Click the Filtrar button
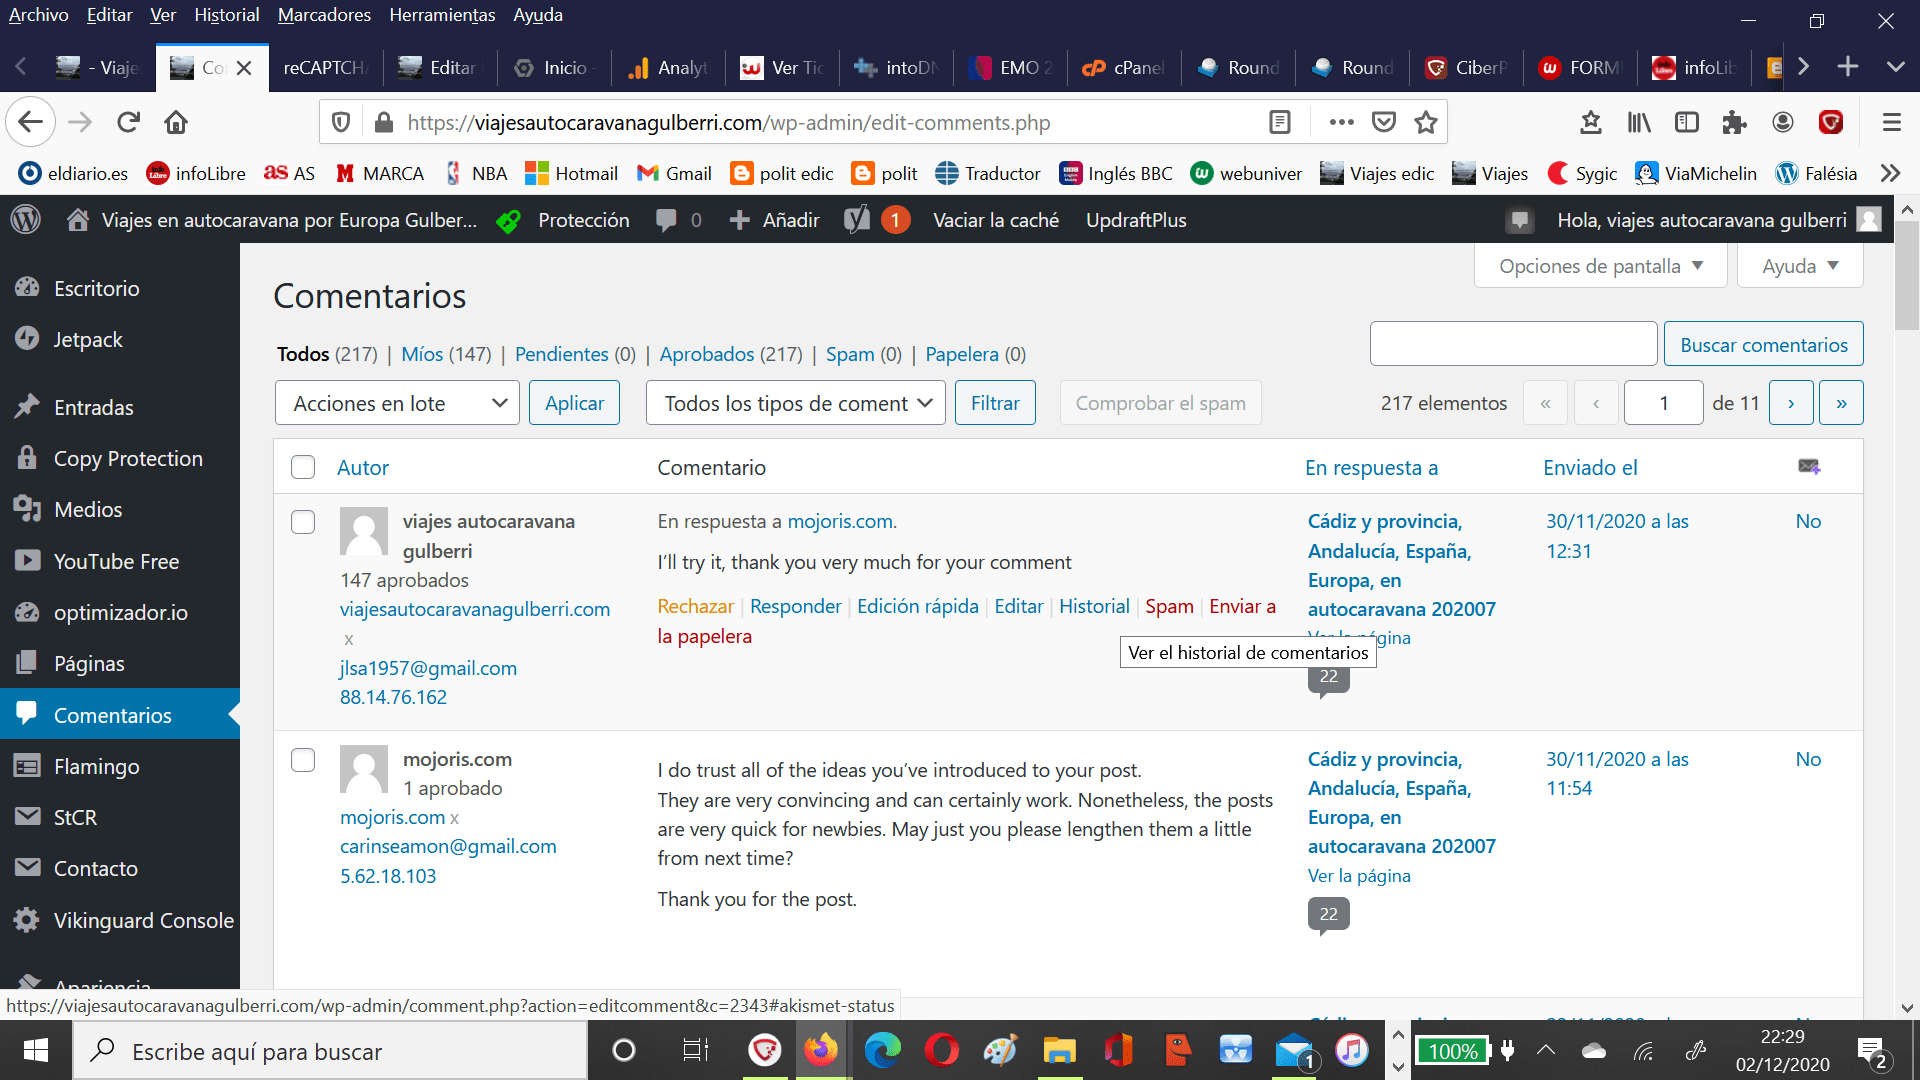The height and width of the screenshot is (1080, 1920). pos(995,403)
